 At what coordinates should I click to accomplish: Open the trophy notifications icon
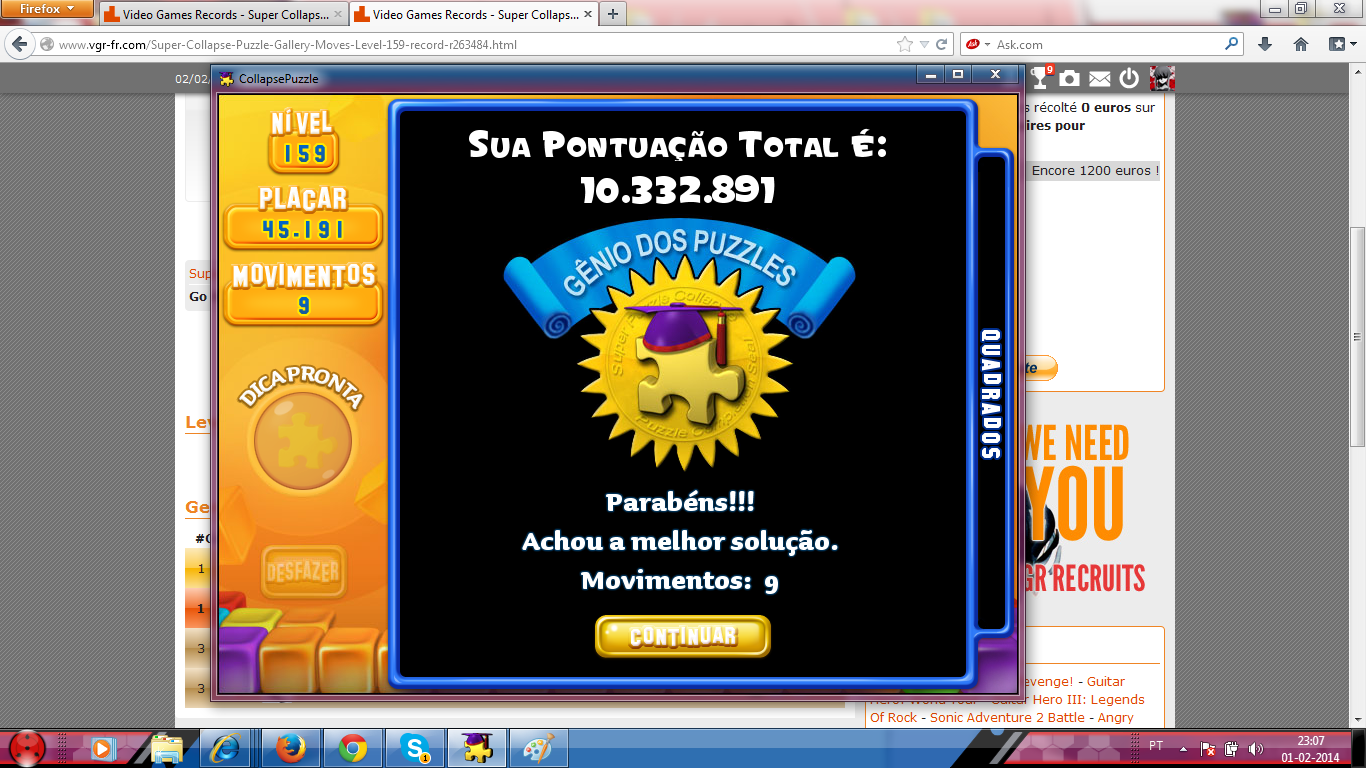pos(1041,78)
